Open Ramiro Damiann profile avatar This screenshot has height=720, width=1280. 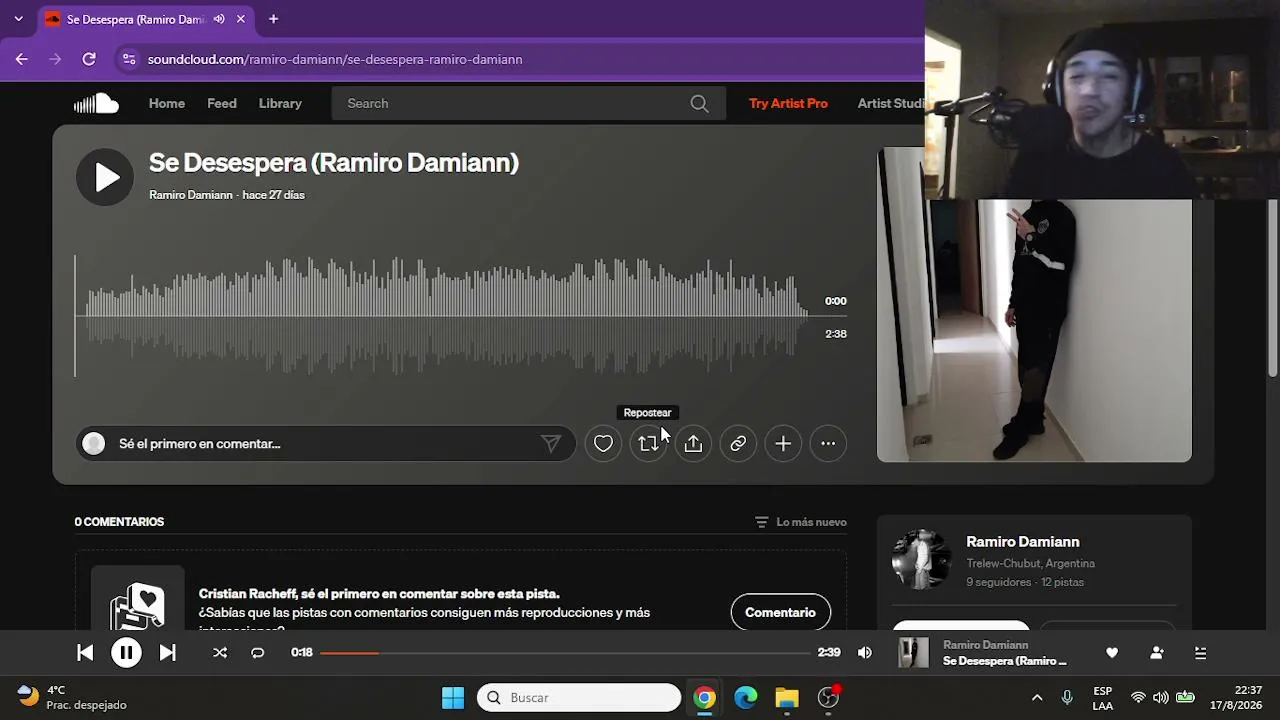[x=921, y=560]
